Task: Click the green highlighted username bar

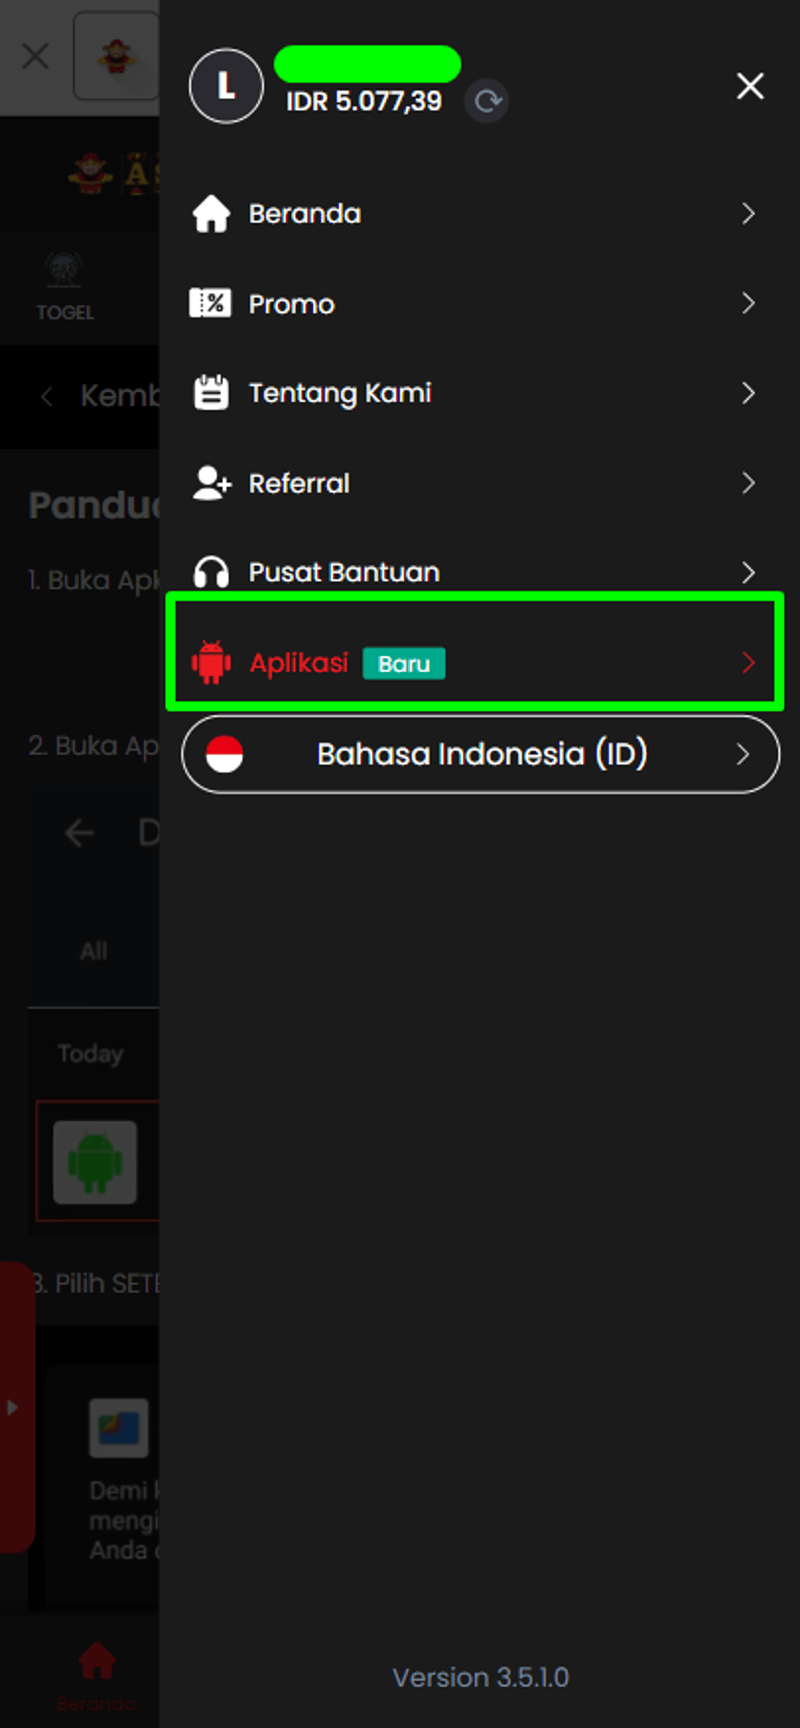Action: click(367, 64)
